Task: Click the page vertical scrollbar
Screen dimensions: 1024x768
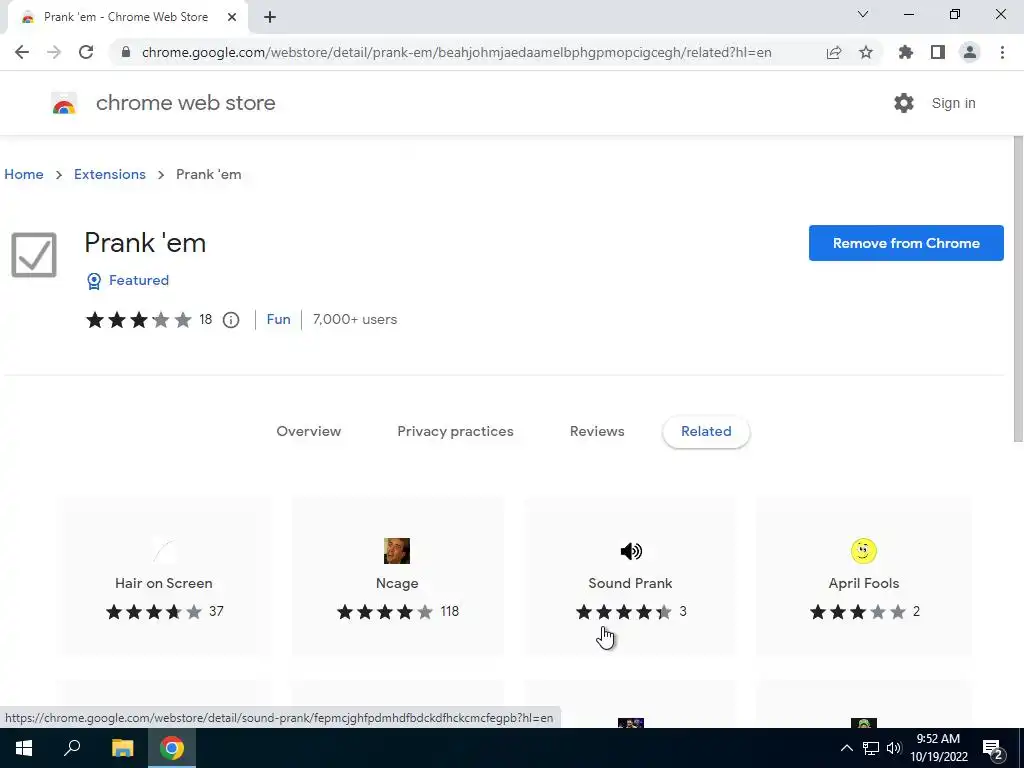Action: coord(1017,289)
